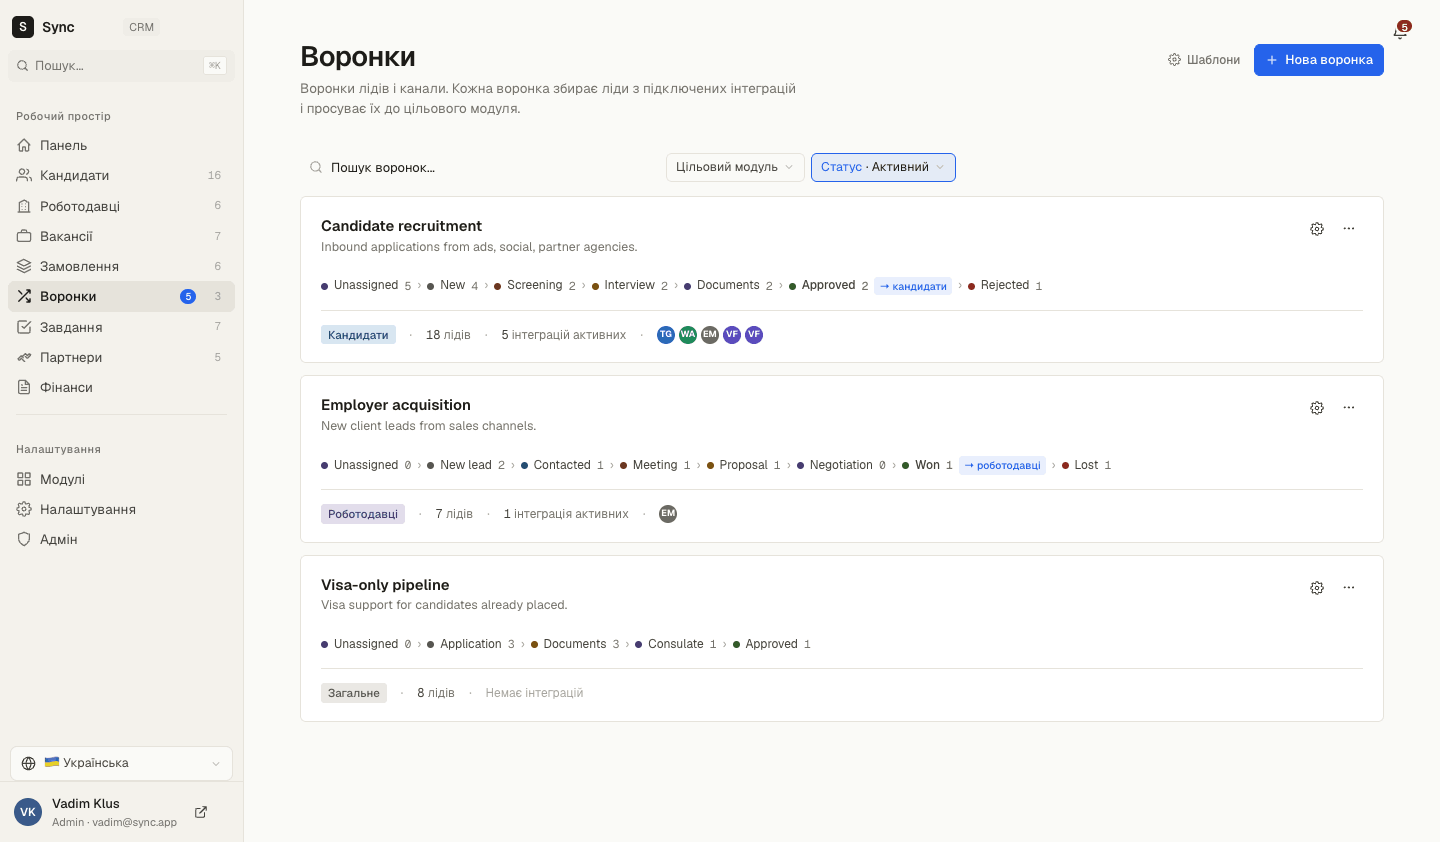Open Employer acquisition settings gear

point(1317,408)
